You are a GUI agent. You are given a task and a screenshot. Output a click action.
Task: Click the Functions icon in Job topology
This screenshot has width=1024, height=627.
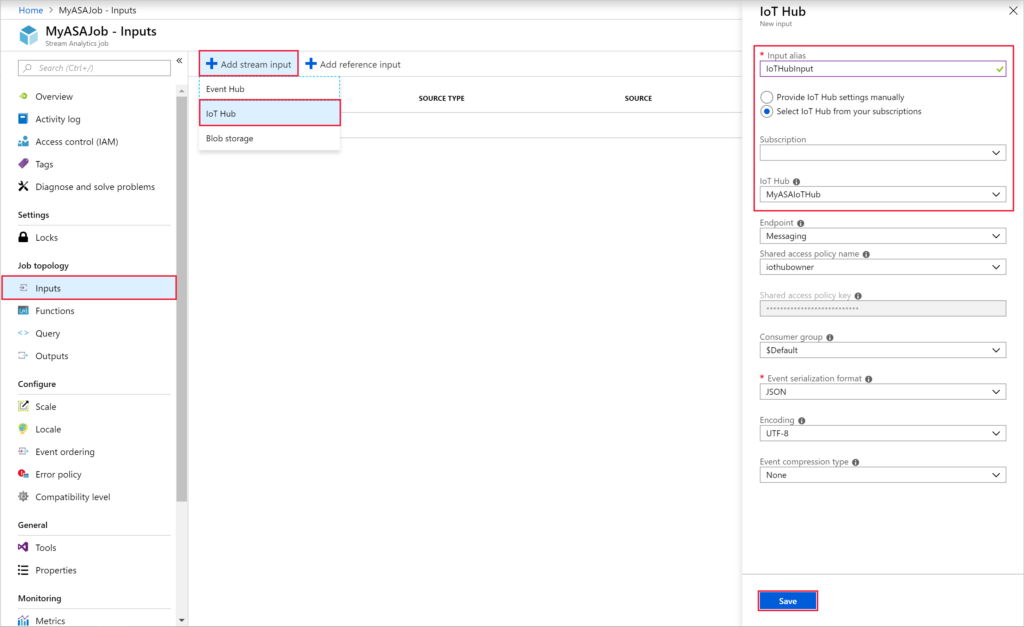click(24, 310)
